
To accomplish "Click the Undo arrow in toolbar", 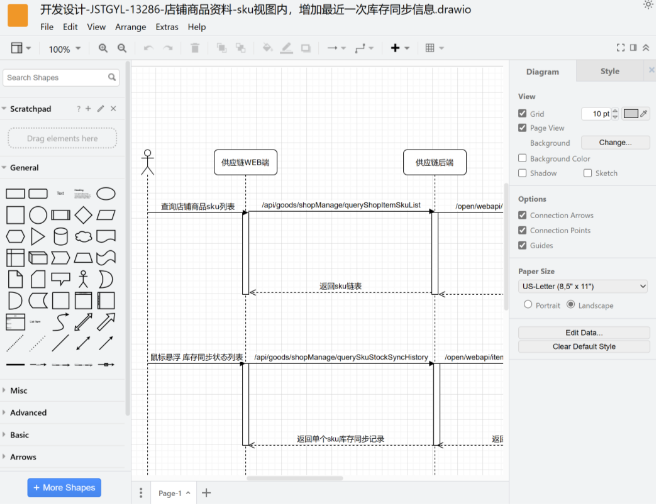I will [x=148, y=48].
